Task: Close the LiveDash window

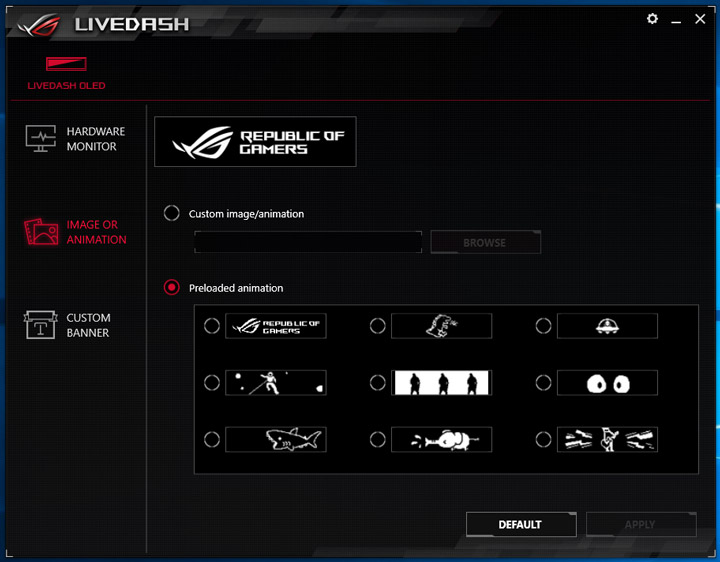Action: pos(700,19)
